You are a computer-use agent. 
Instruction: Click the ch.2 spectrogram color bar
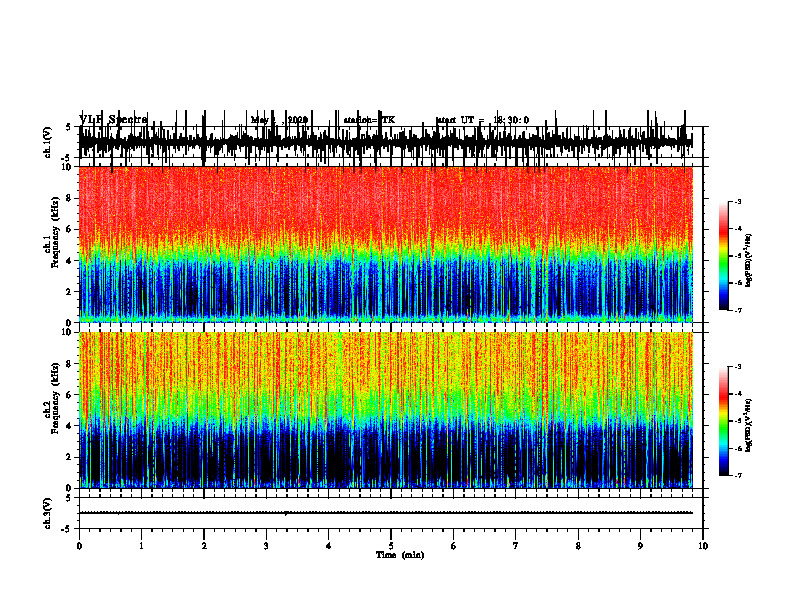(x=724, y=421)
